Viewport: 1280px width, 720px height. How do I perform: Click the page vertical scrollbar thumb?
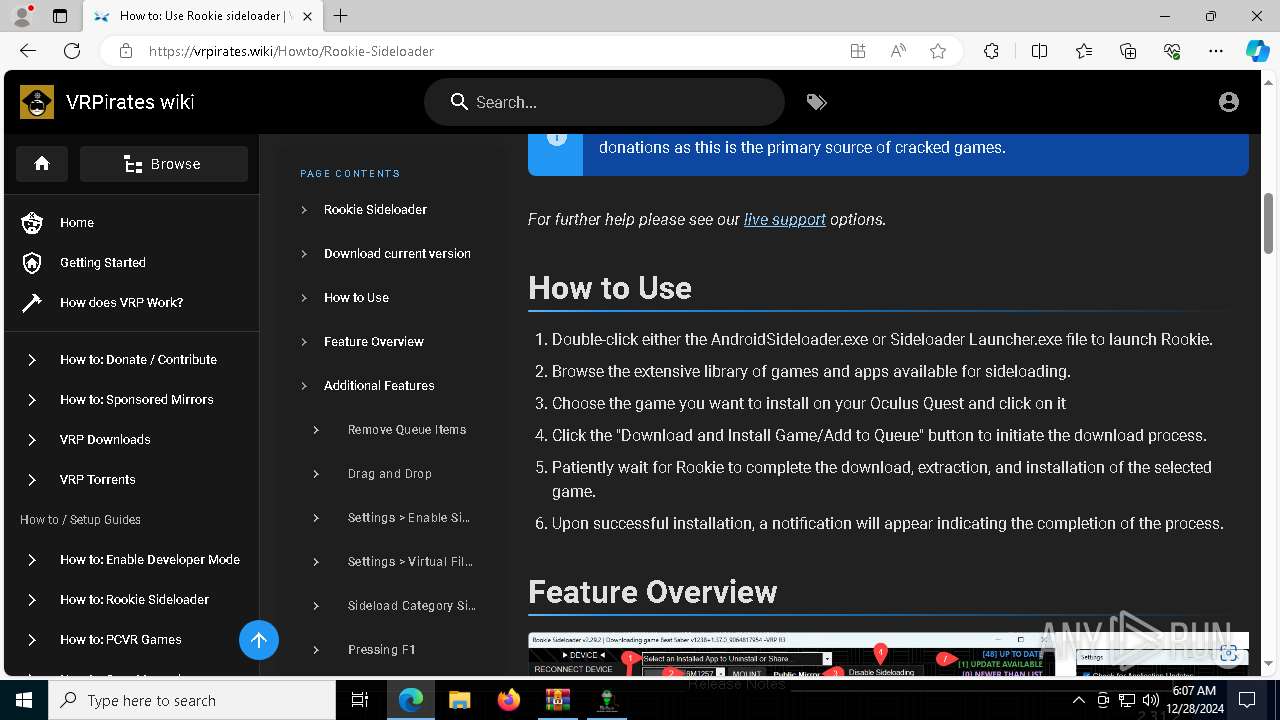click(1268, 222)
